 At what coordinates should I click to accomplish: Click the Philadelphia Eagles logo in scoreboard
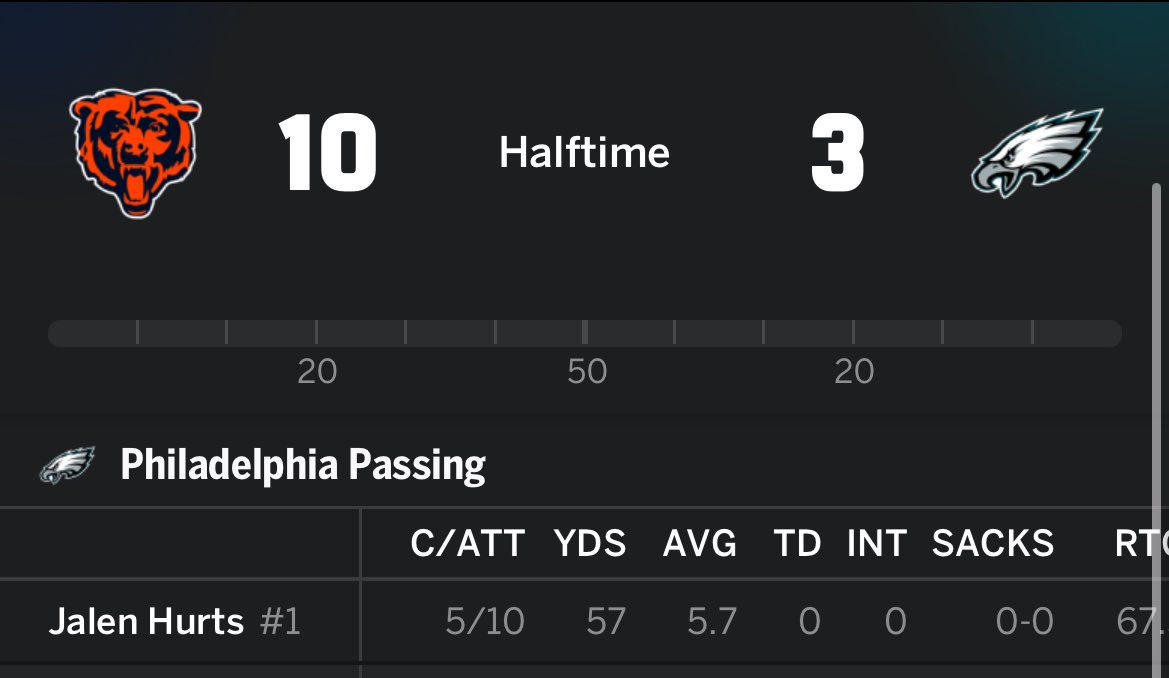tap(1037, 153)
